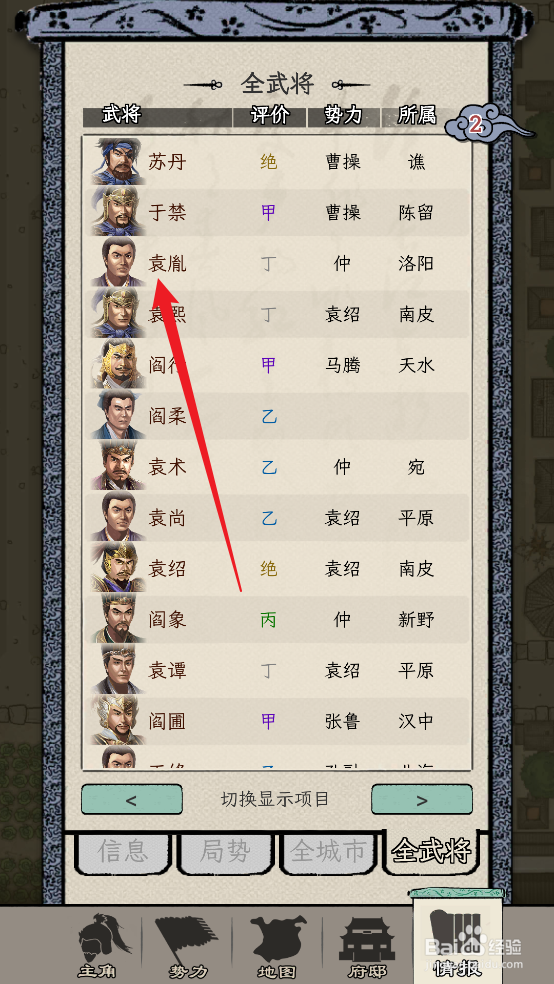
Task: Click the next display item arrow button
Action: [x=422, y=800]
